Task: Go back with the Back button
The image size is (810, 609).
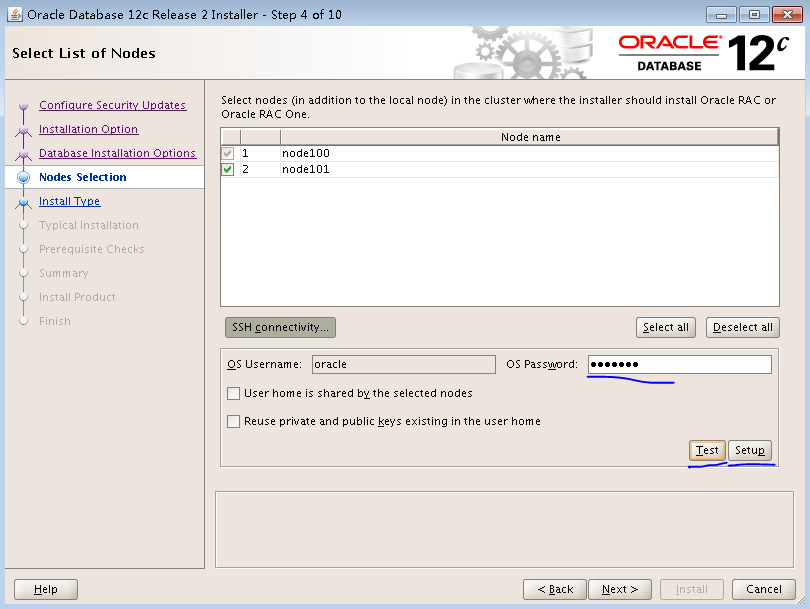Action: (555, 589)
